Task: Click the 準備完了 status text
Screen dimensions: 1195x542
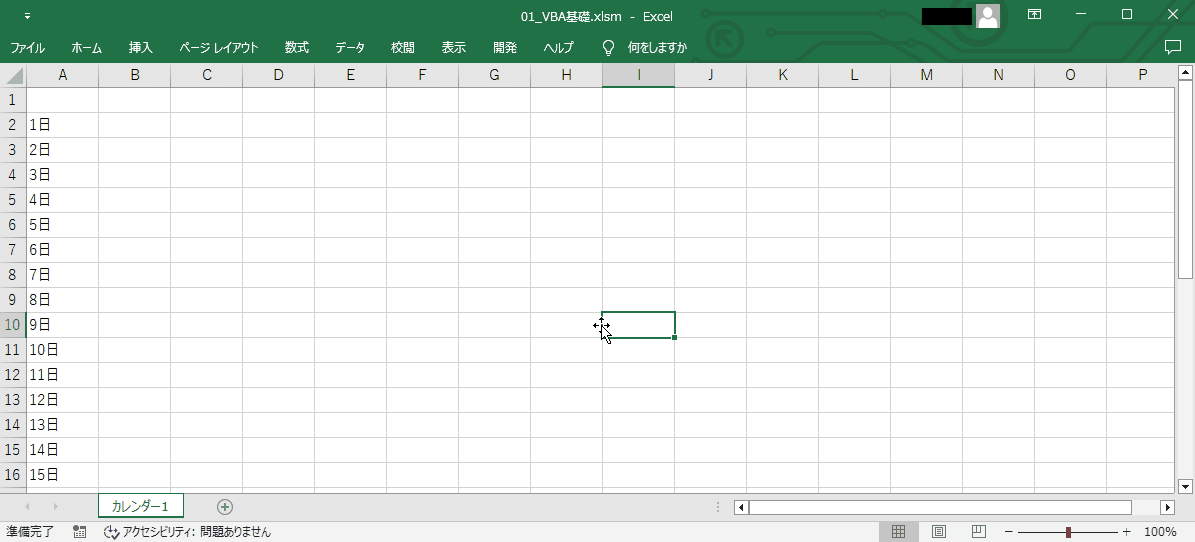Action: [x=30, y=531]
